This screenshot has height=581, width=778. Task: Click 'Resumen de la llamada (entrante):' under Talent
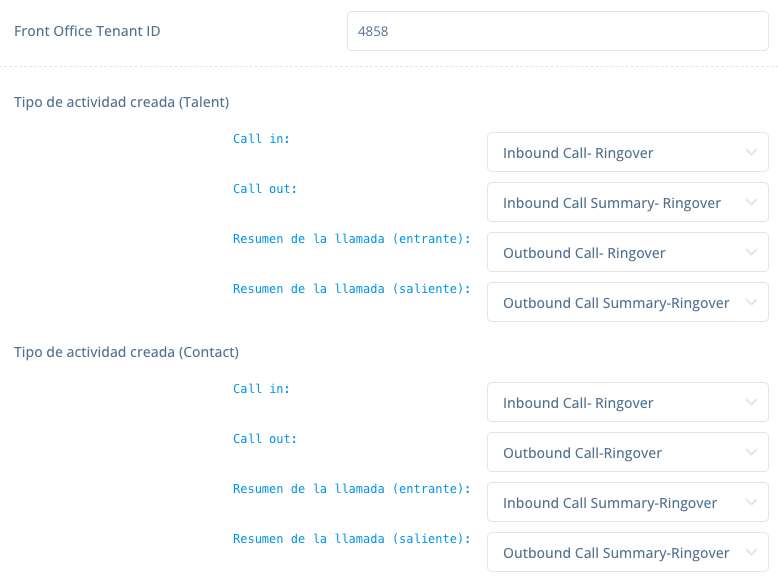352,239
